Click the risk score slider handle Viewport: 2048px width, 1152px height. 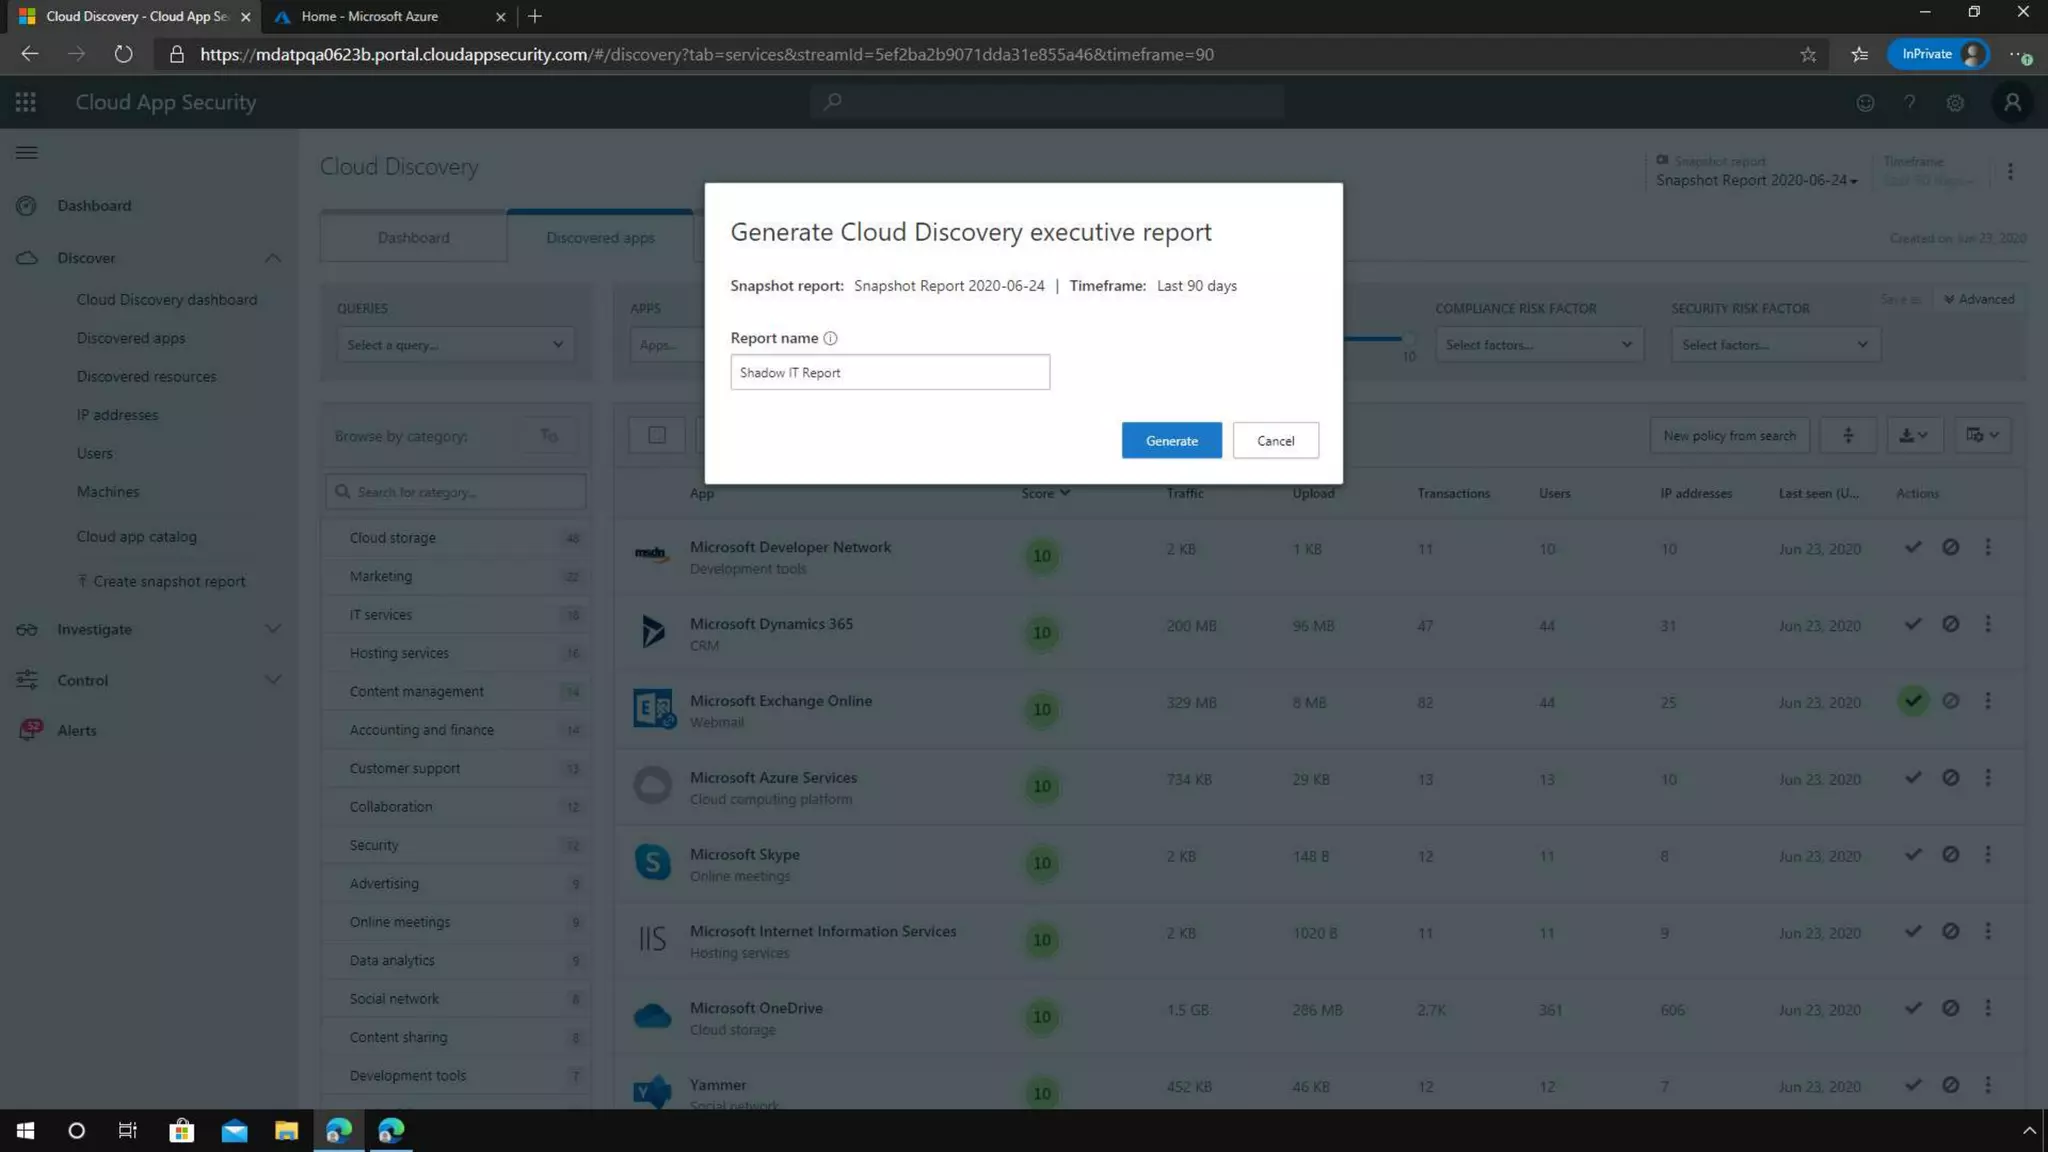click(1408, 338)
